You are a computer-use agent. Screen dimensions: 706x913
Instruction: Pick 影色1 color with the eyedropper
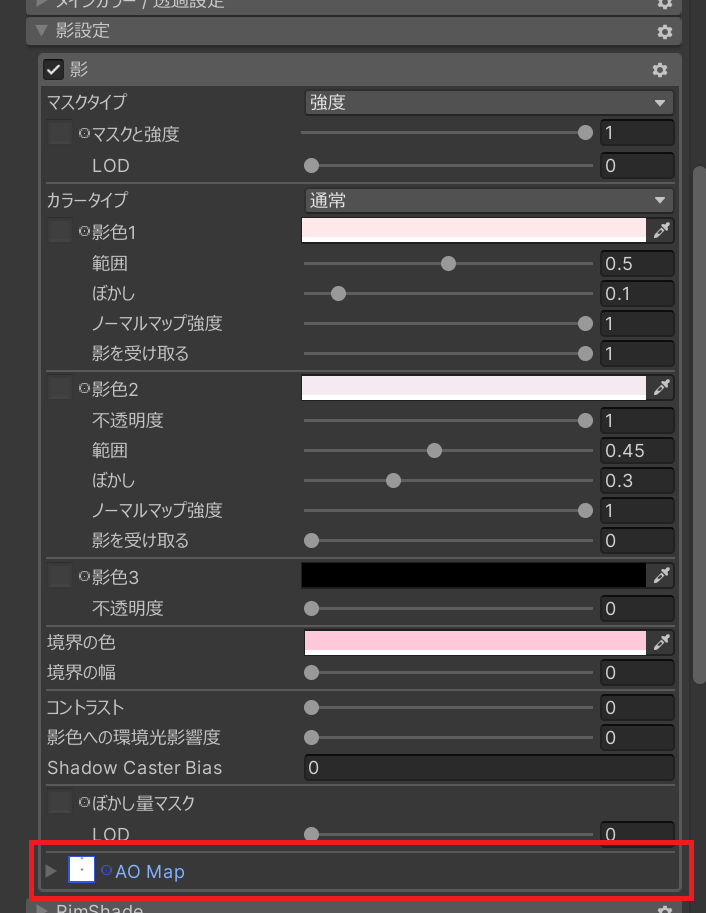(x=661, y=230)
